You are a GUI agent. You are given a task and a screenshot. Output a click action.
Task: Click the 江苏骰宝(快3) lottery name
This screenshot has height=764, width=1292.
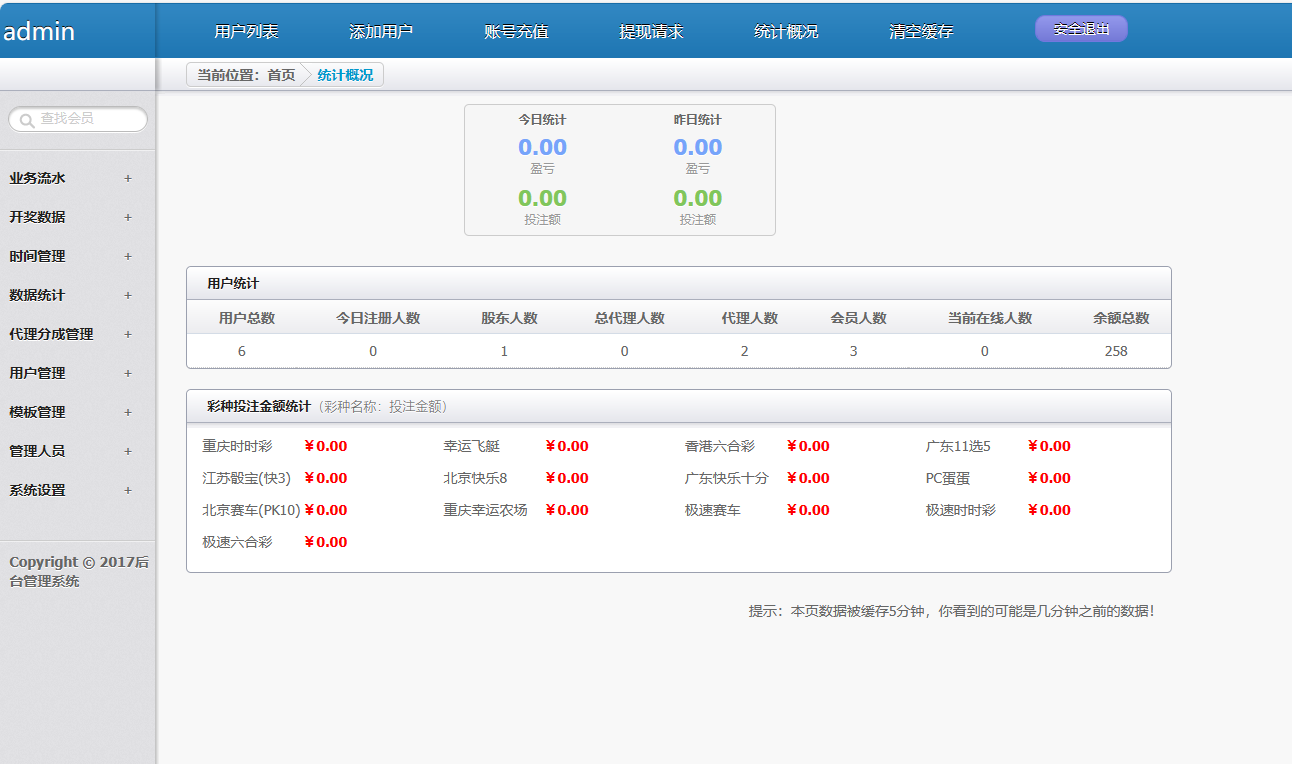click(246, 478)
